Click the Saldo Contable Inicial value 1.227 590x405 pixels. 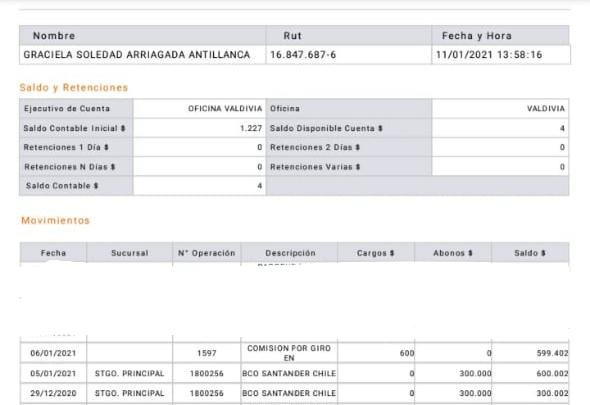(x=251, y=128)
